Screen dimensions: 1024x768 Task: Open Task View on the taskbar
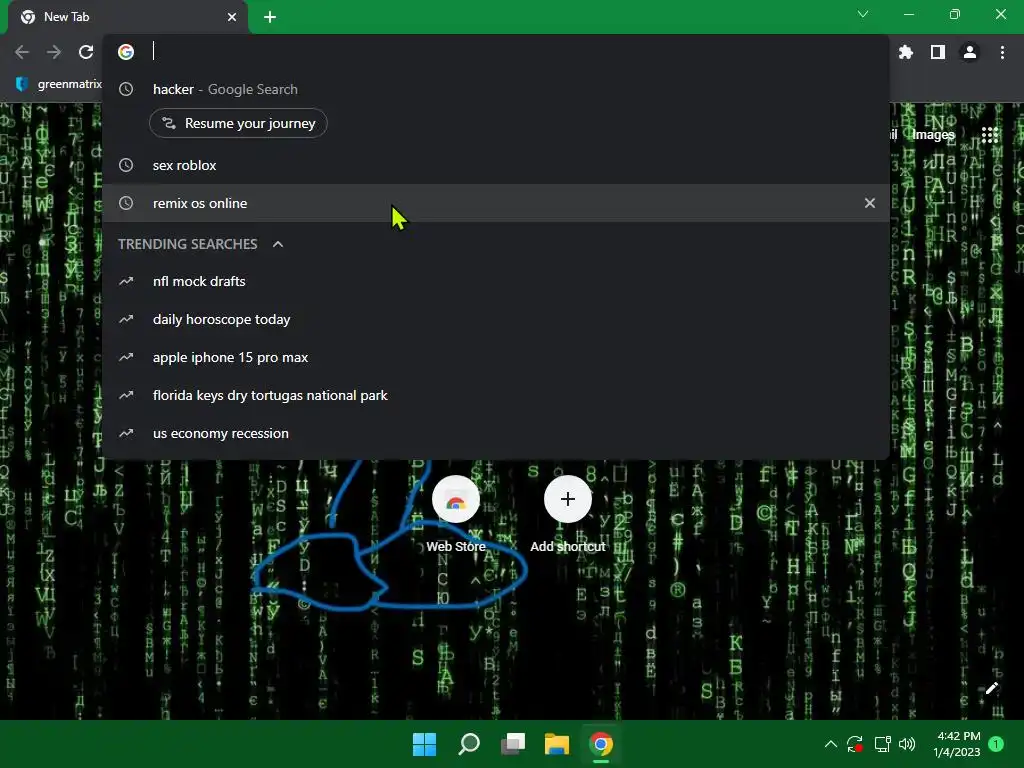[x=513, y=744]
